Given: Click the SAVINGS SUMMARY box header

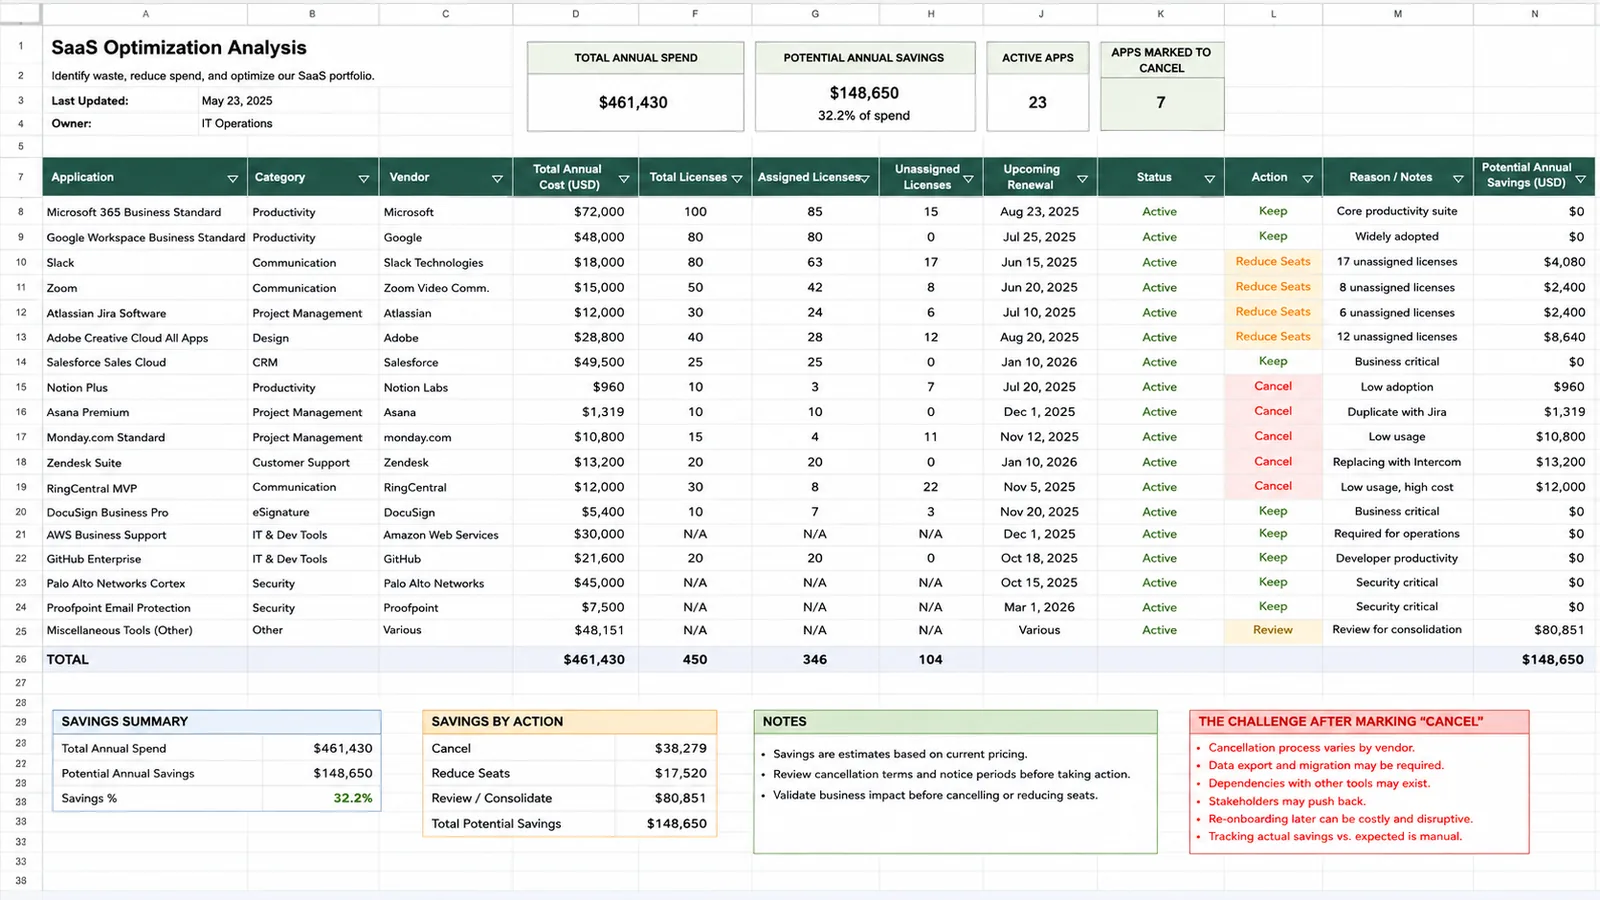Looking at the screenshot, I should click(x=216, y=722).
